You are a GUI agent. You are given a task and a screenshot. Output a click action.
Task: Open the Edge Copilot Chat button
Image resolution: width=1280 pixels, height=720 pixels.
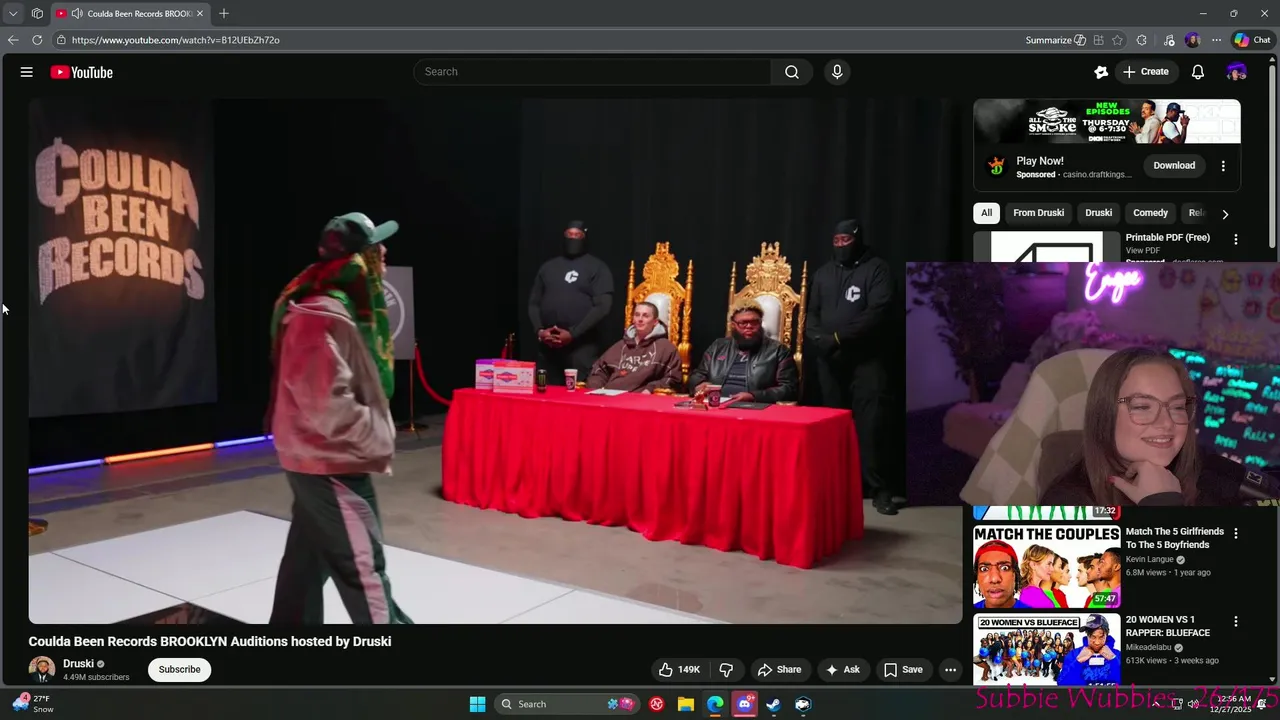tap(1252, 40)
